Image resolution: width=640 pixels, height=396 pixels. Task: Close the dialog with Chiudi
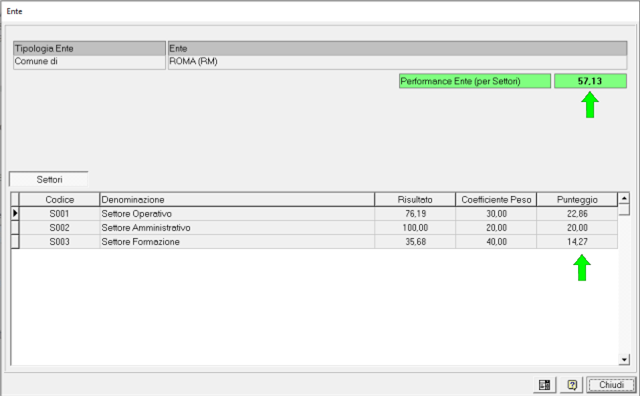[x=611, y=385]
